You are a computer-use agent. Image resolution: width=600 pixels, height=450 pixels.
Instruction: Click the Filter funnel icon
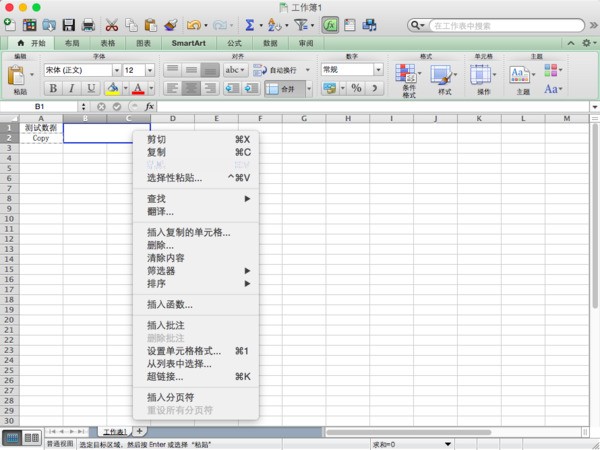click(298, 24)
